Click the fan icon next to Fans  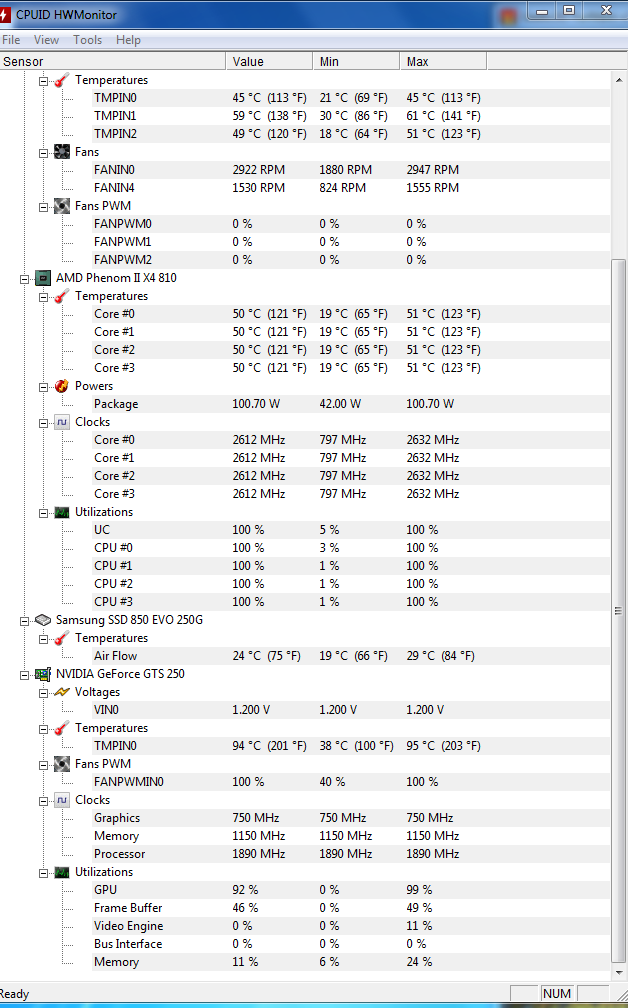62,152
